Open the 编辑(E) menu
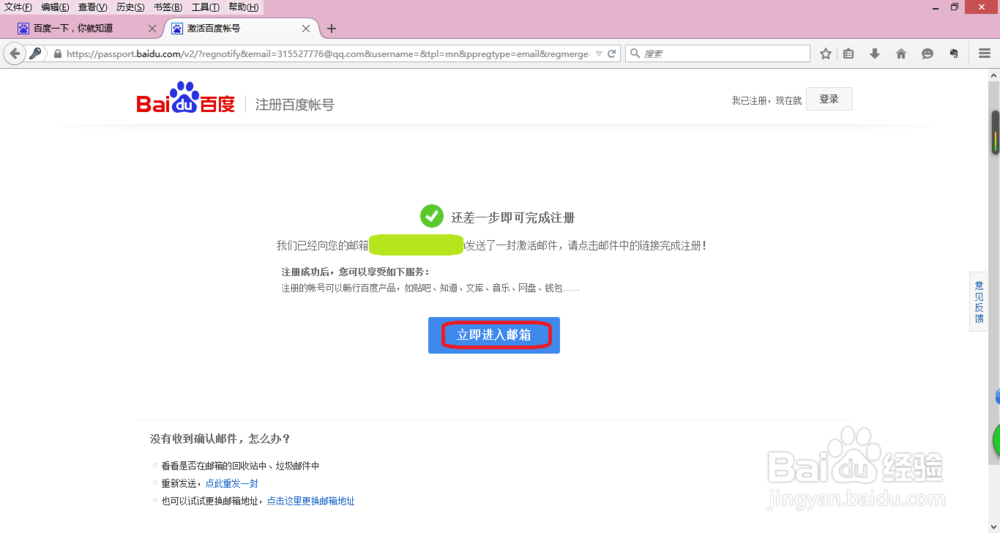1000x533 pixels. point(55,7)
